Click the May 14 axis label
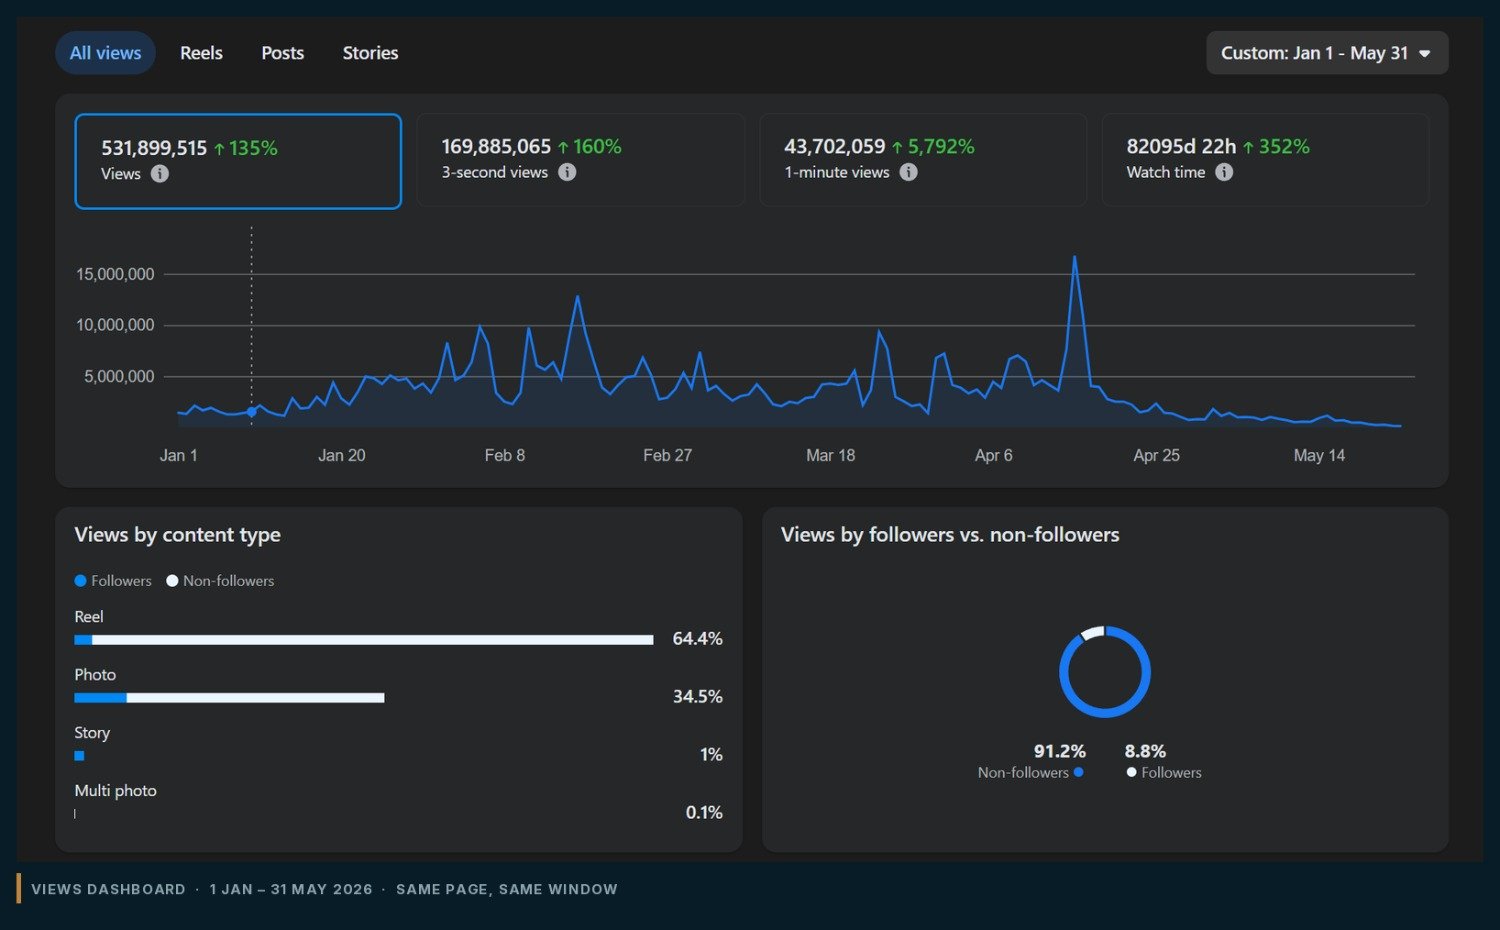 1319,455
